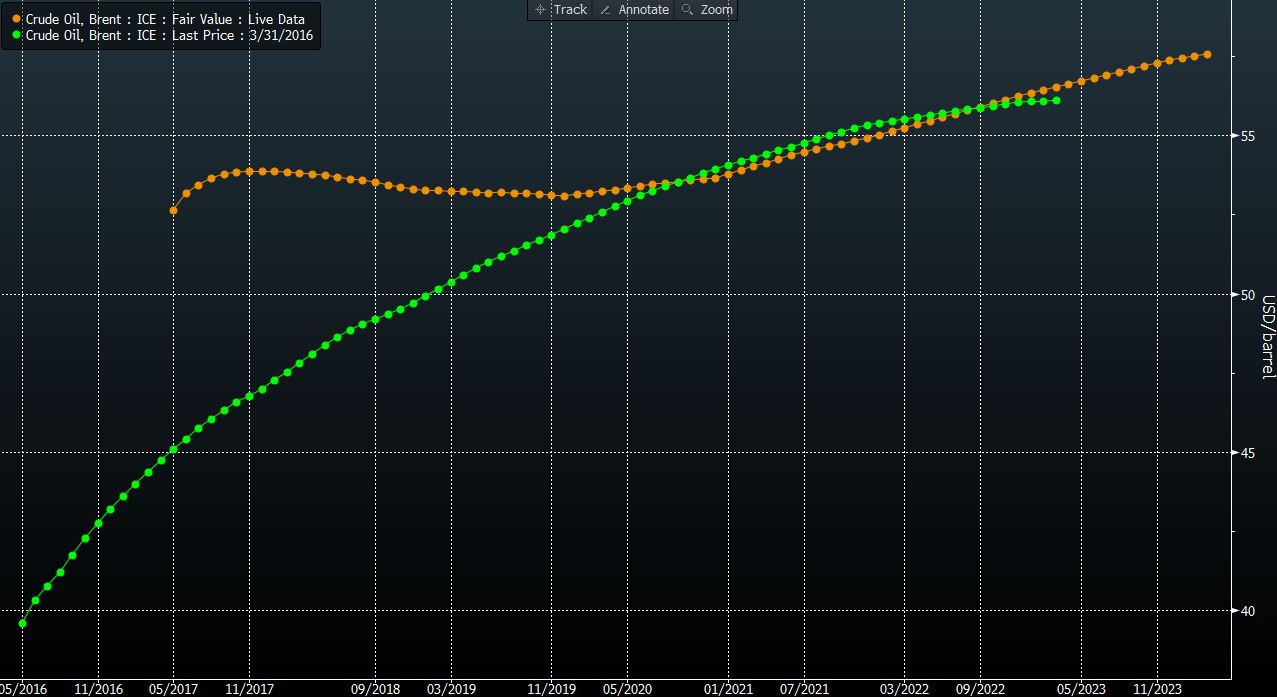
Task: Click the first green point on Last Price curve
Action: [x=22, y=623]
